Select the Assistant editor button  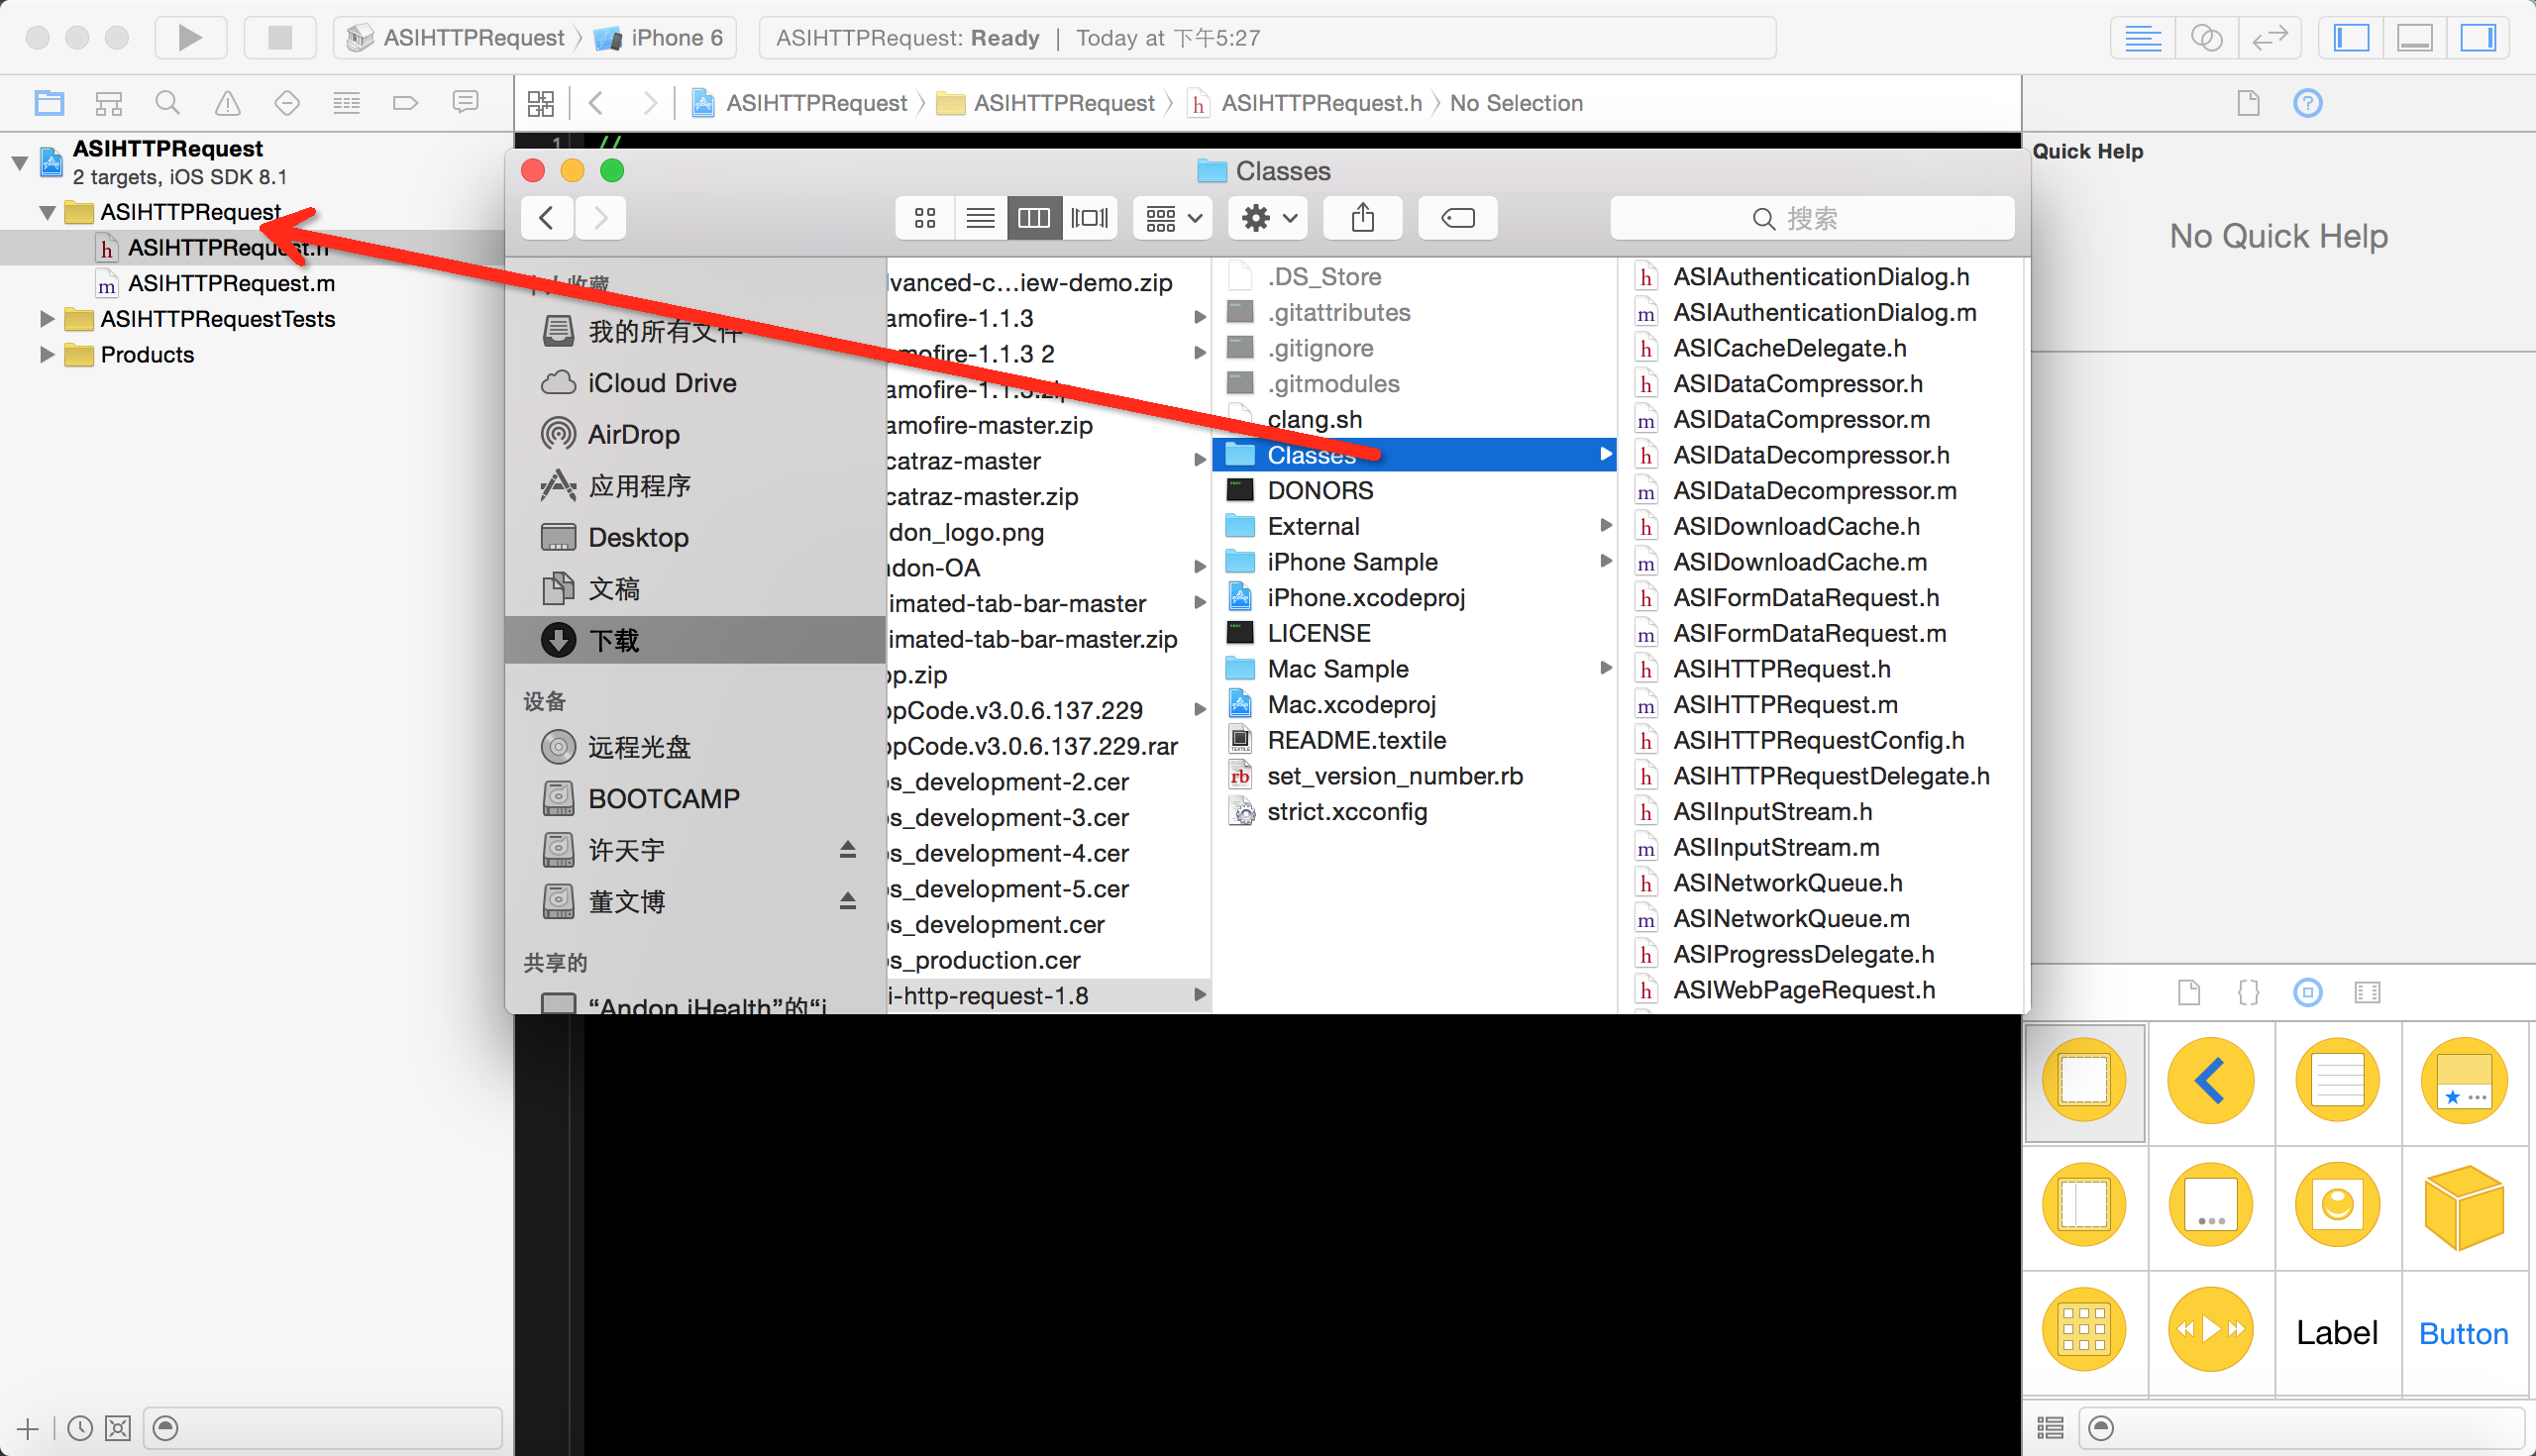click(x=2206, y=38)
